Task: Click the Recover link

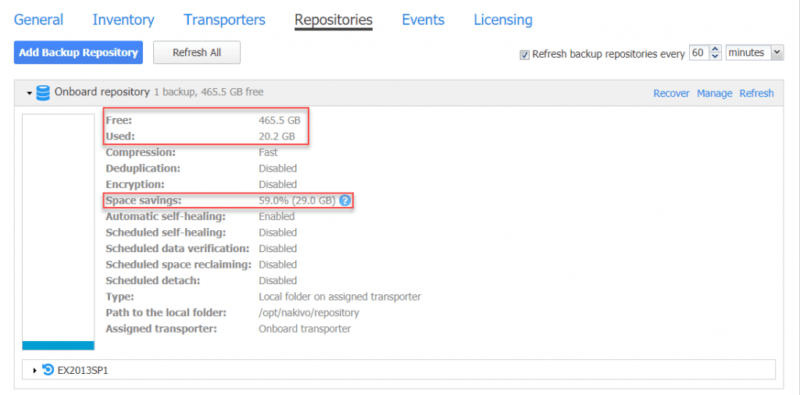Action: pos(671,93)
